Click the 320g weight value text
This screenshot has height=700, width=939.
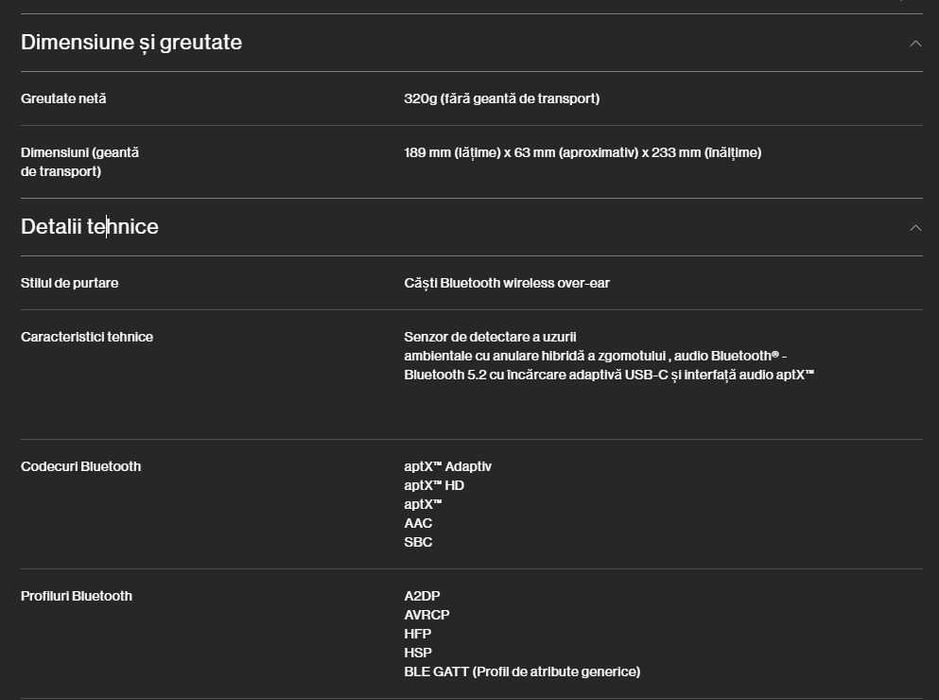point(501,98)
